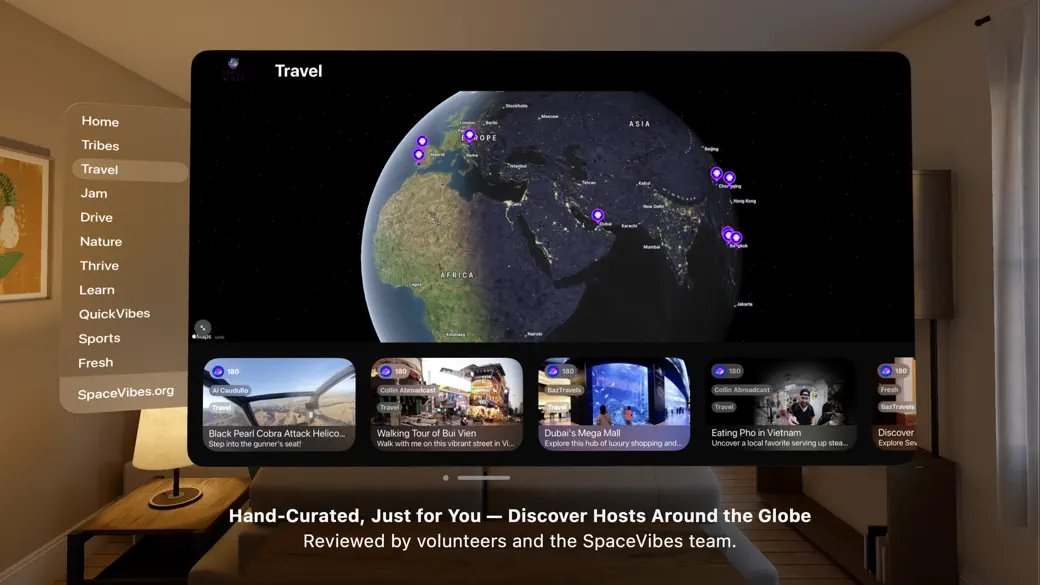Viewport: 1040px width, 585px height.
Task: Click the 180 badge on Dubai's Mega Mall card
Action: pyautogui.click(x=561, y=371)
